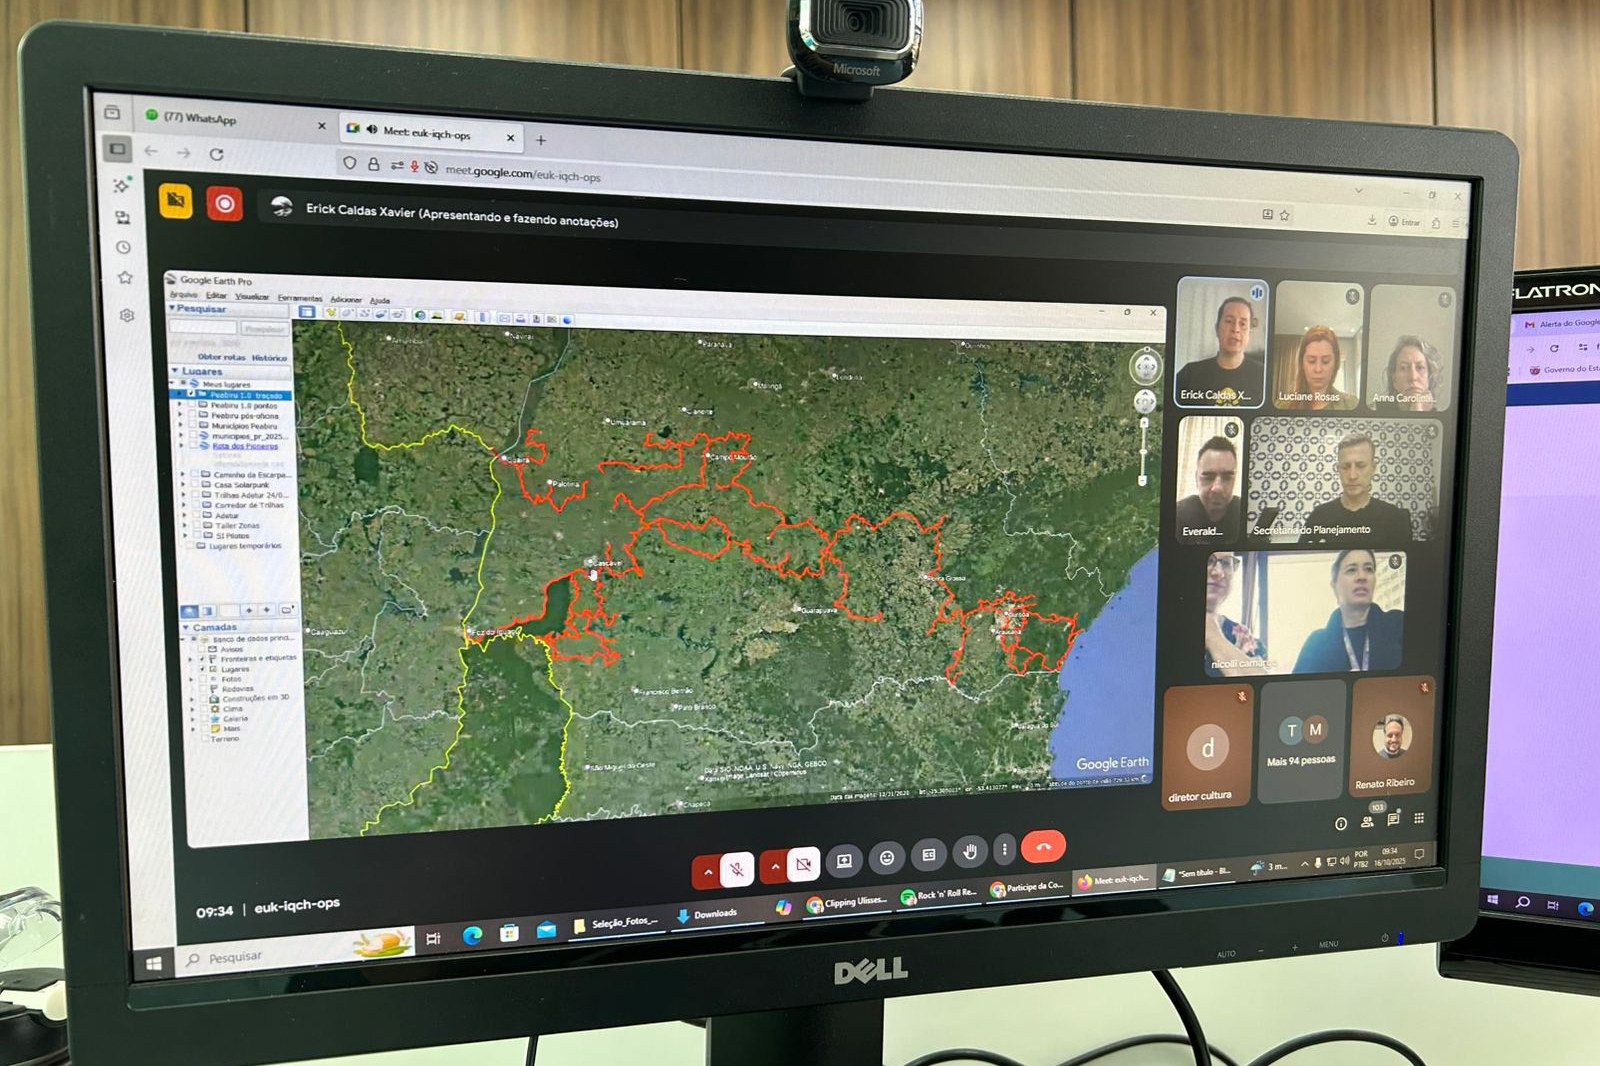Image resolution: width=1600 pixels, height=1066 pixels.
Task: Open the Ferramentas menu in Google Earth
Action: (x=299, y=298)
